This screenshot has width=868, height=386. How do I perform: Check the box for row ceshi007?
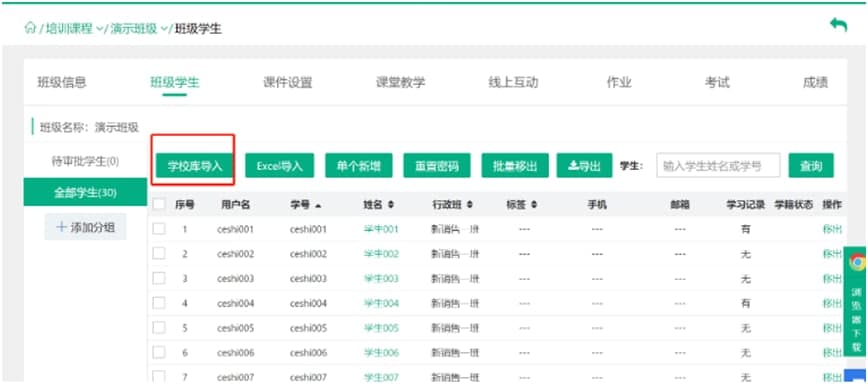[159, 377]
